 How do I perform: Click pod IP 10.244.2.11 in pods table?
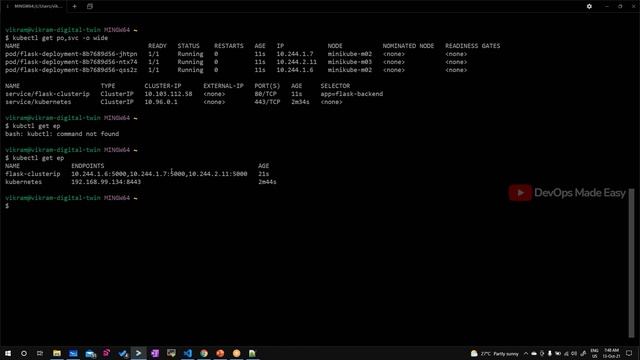296,62
